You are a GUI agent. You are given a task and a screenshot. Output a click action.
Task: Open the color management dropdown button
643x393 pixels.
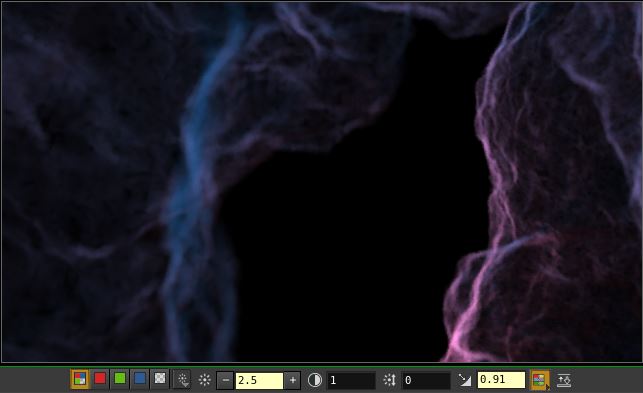point(540,380)
